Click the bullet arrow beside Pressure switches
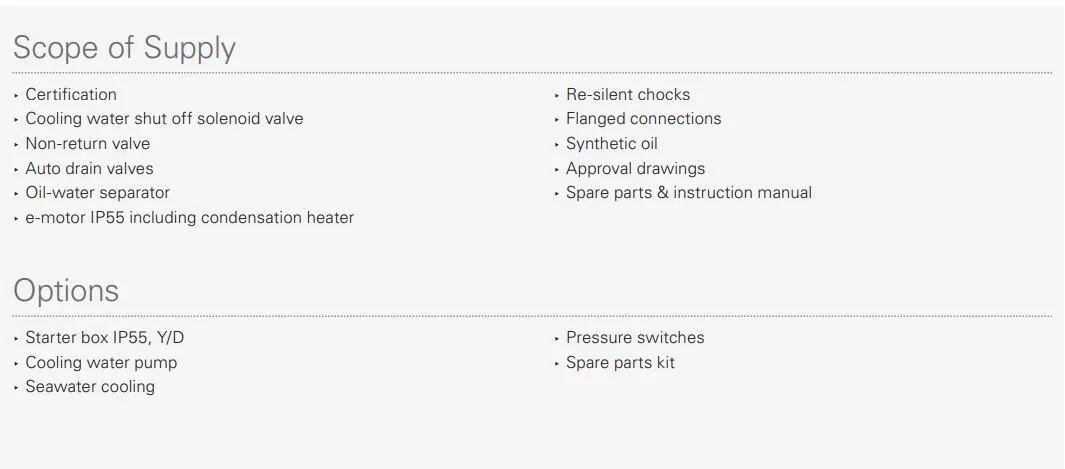This screenshot has width=1065, height=469. click(x=557, y=338)
